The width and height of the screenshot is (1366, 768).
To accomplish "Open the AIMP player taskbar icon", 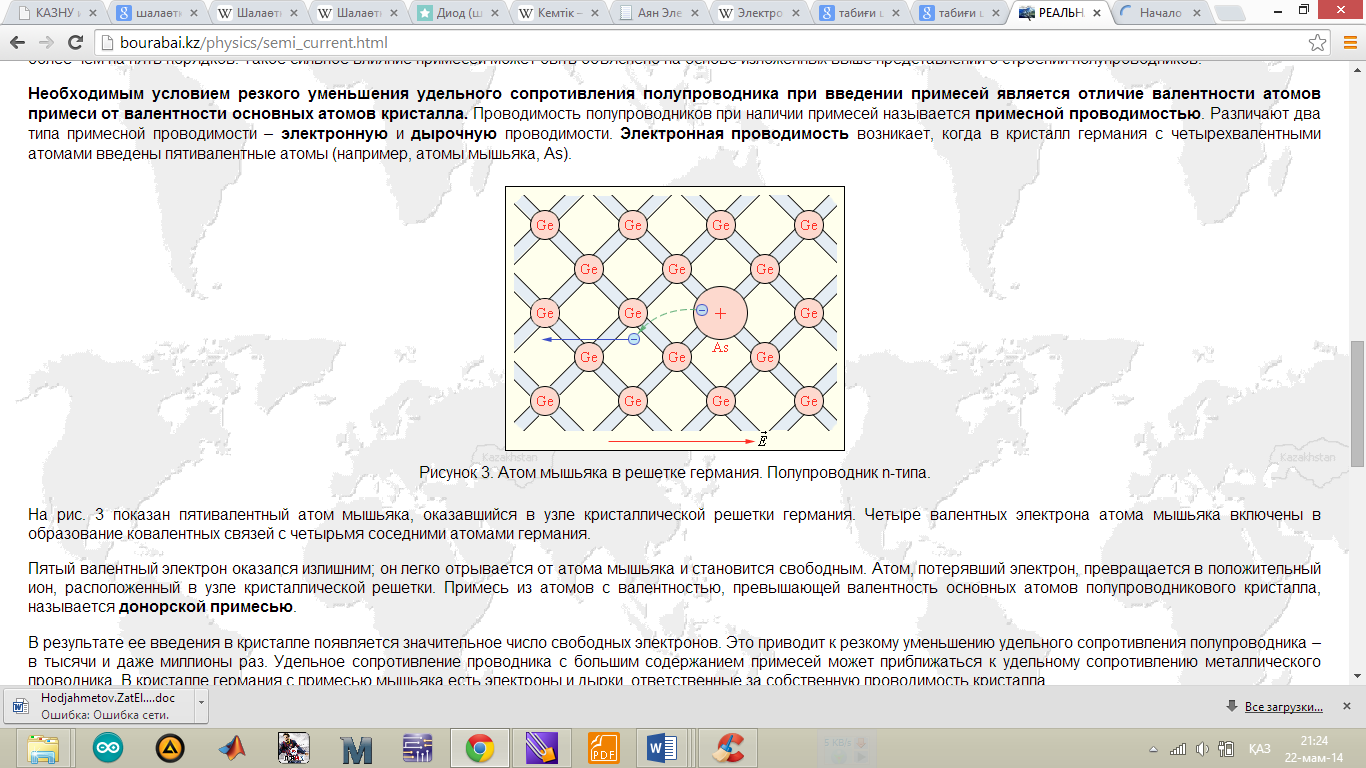I will point(170,747).
